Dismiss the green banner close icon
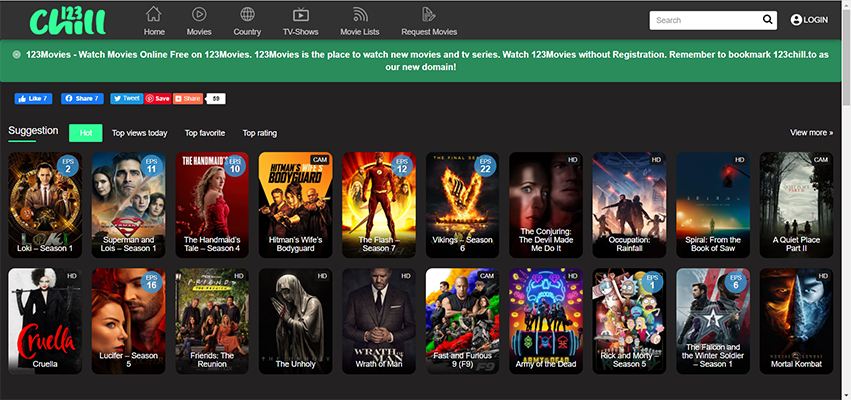Screen dimensions: 851x400 tap(16, 54)
